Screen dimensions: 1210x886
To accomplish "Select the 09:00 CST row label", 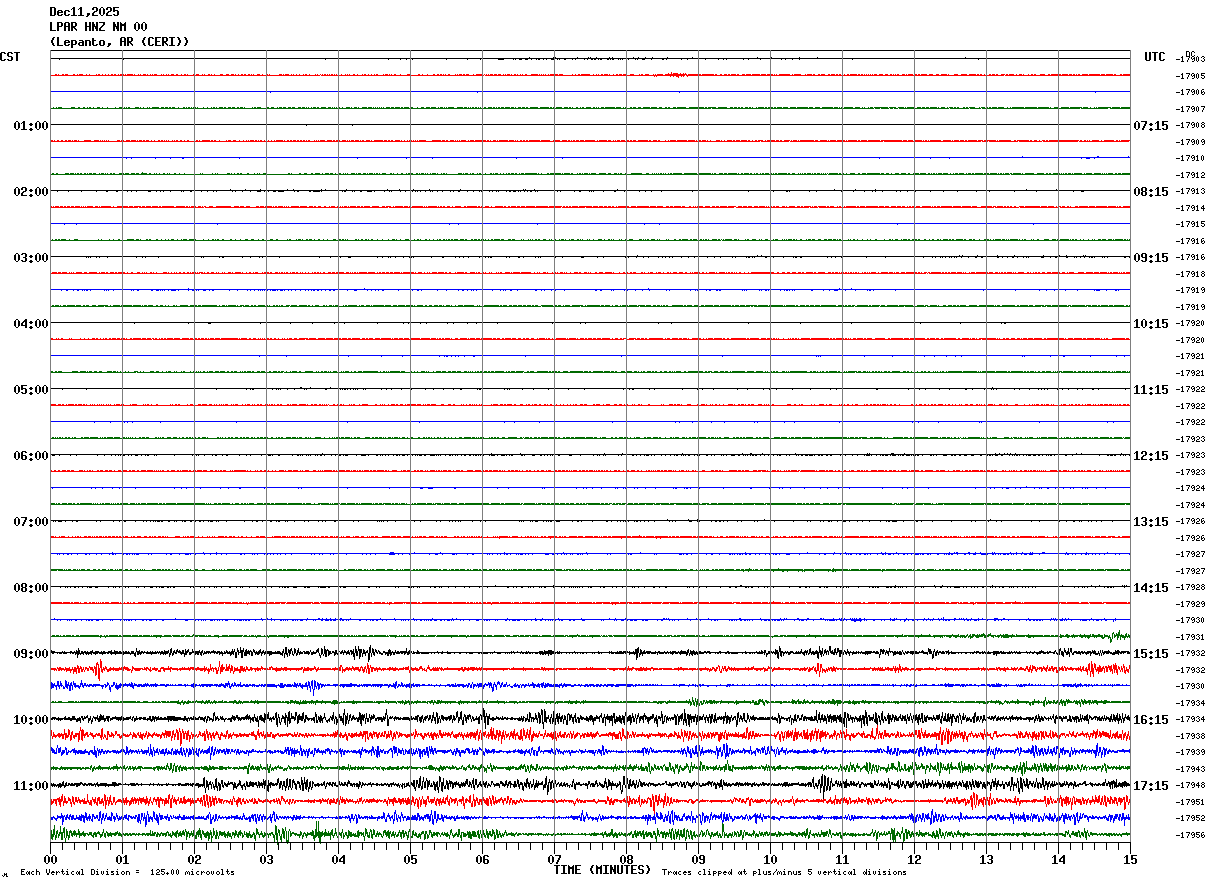I will [31, 654].
